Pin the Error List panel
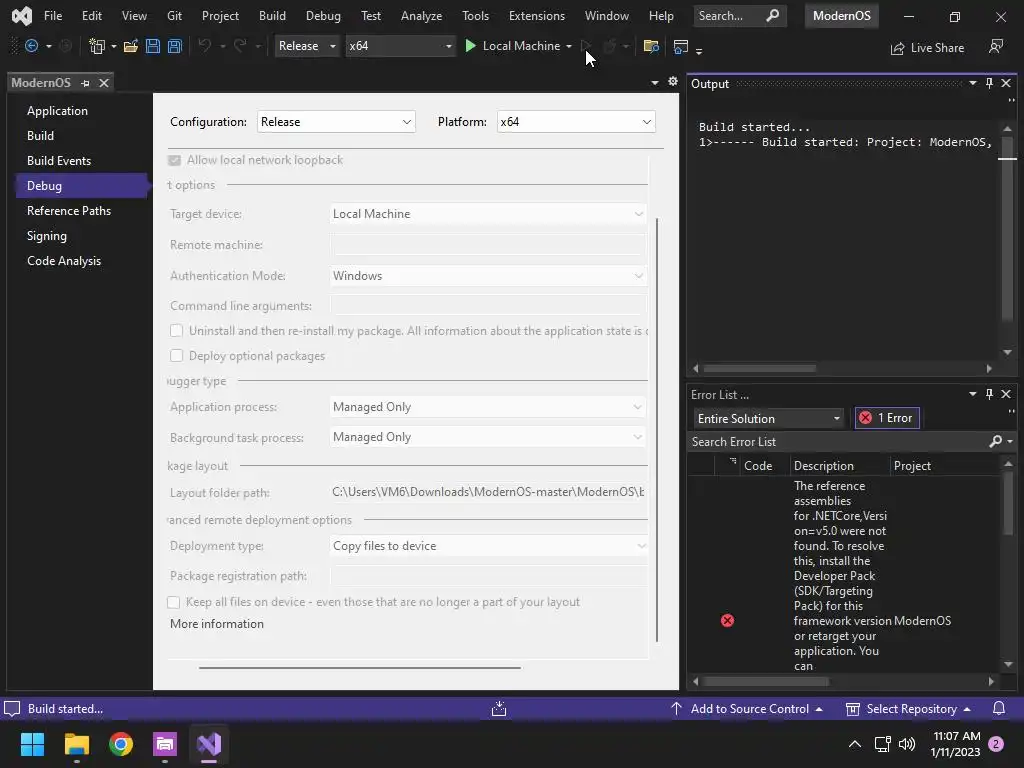 click(989, 394)
